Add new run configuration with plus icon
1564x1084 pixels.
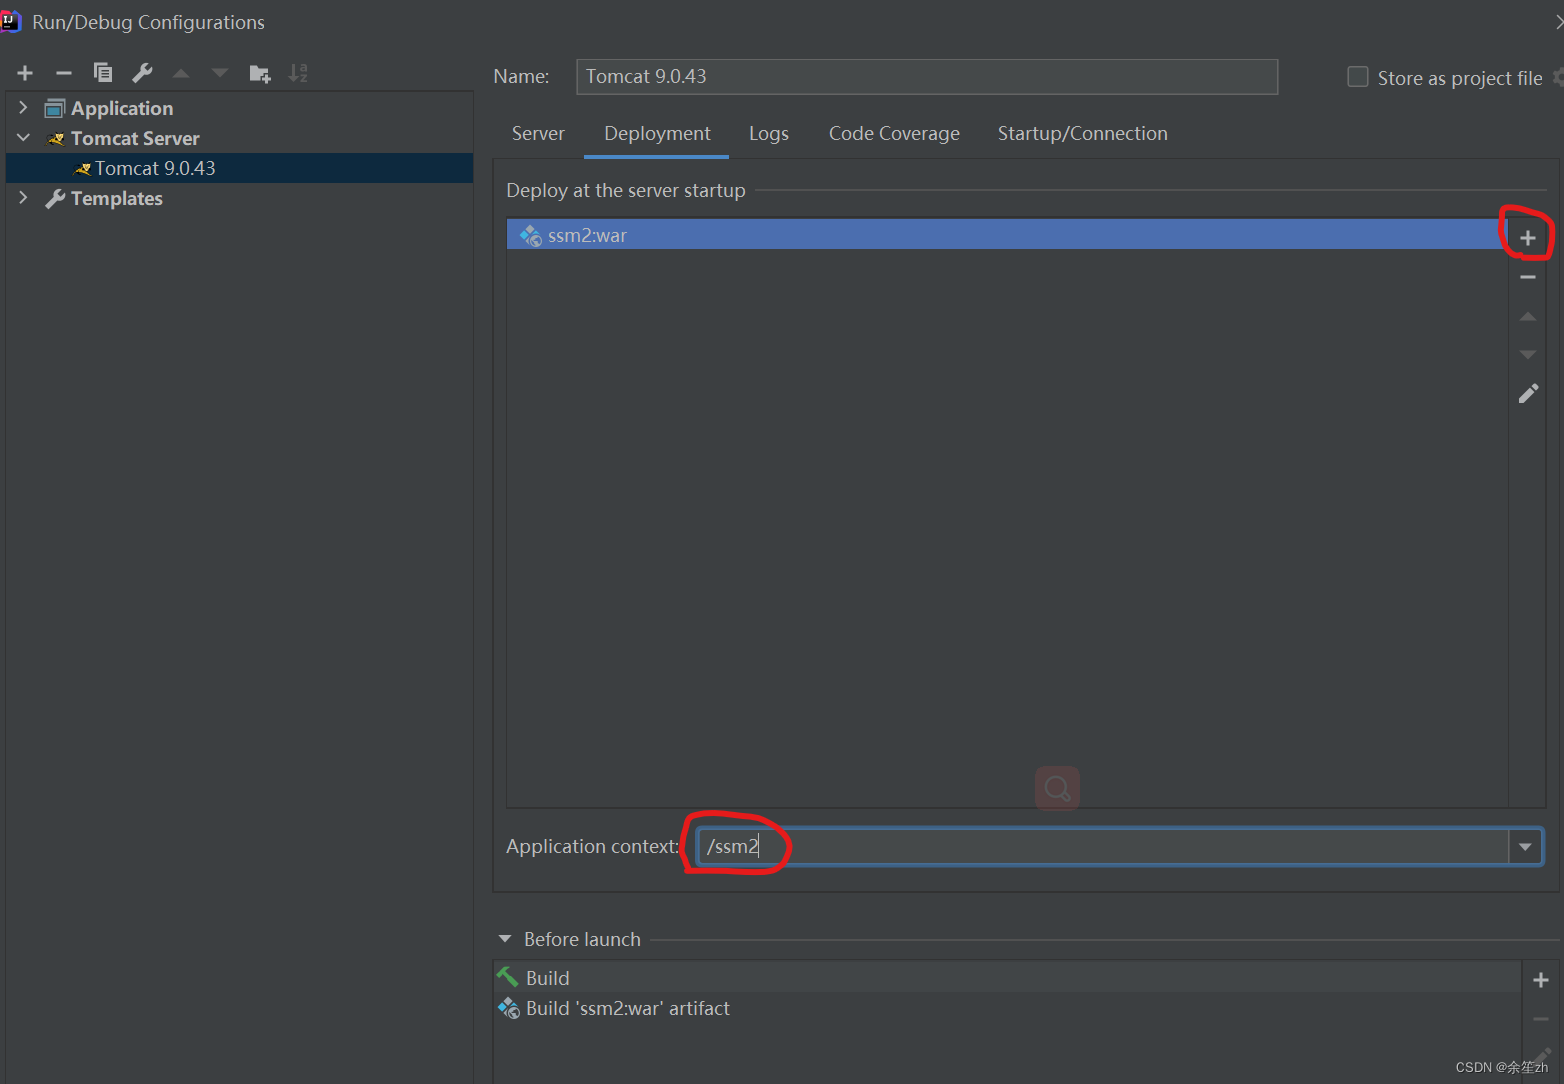pos(25,73)
